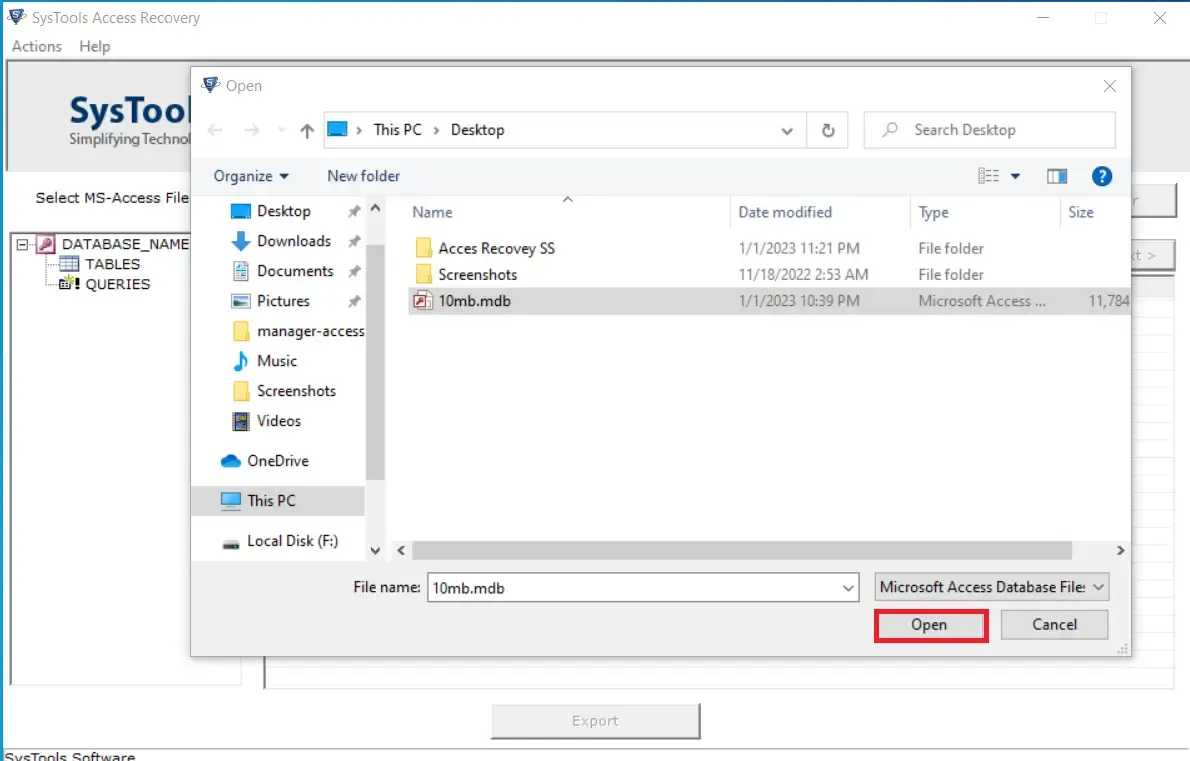The width and height of the screenshot is (1190, 761).
Task: Click horizontal scrollbar right arrow in file list
Action: tap(1120, 551)
